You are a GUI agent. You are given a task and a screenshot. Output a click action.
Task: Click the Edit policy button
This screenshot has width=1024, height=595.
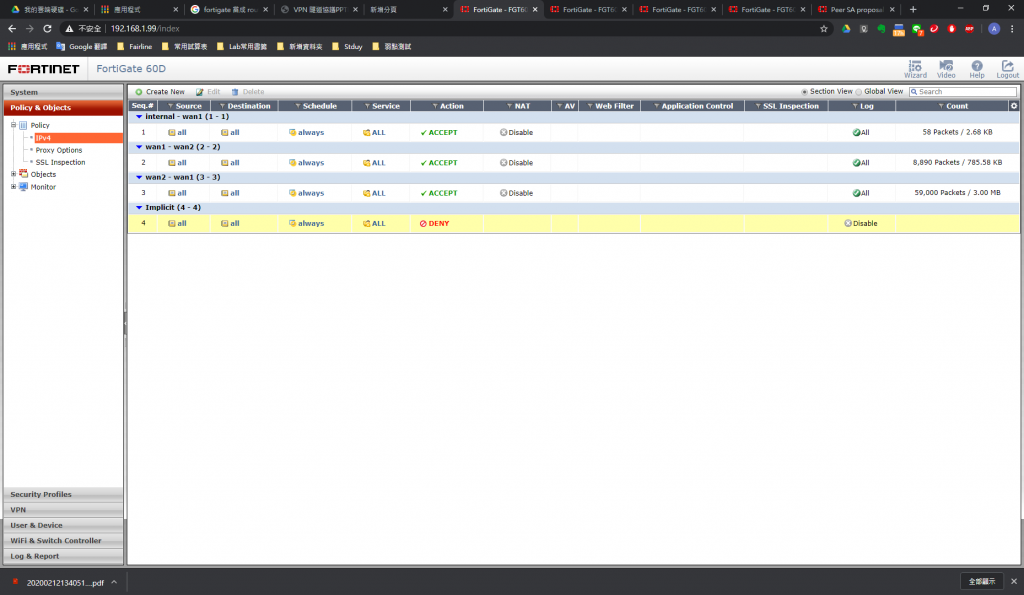pos(208,92)
